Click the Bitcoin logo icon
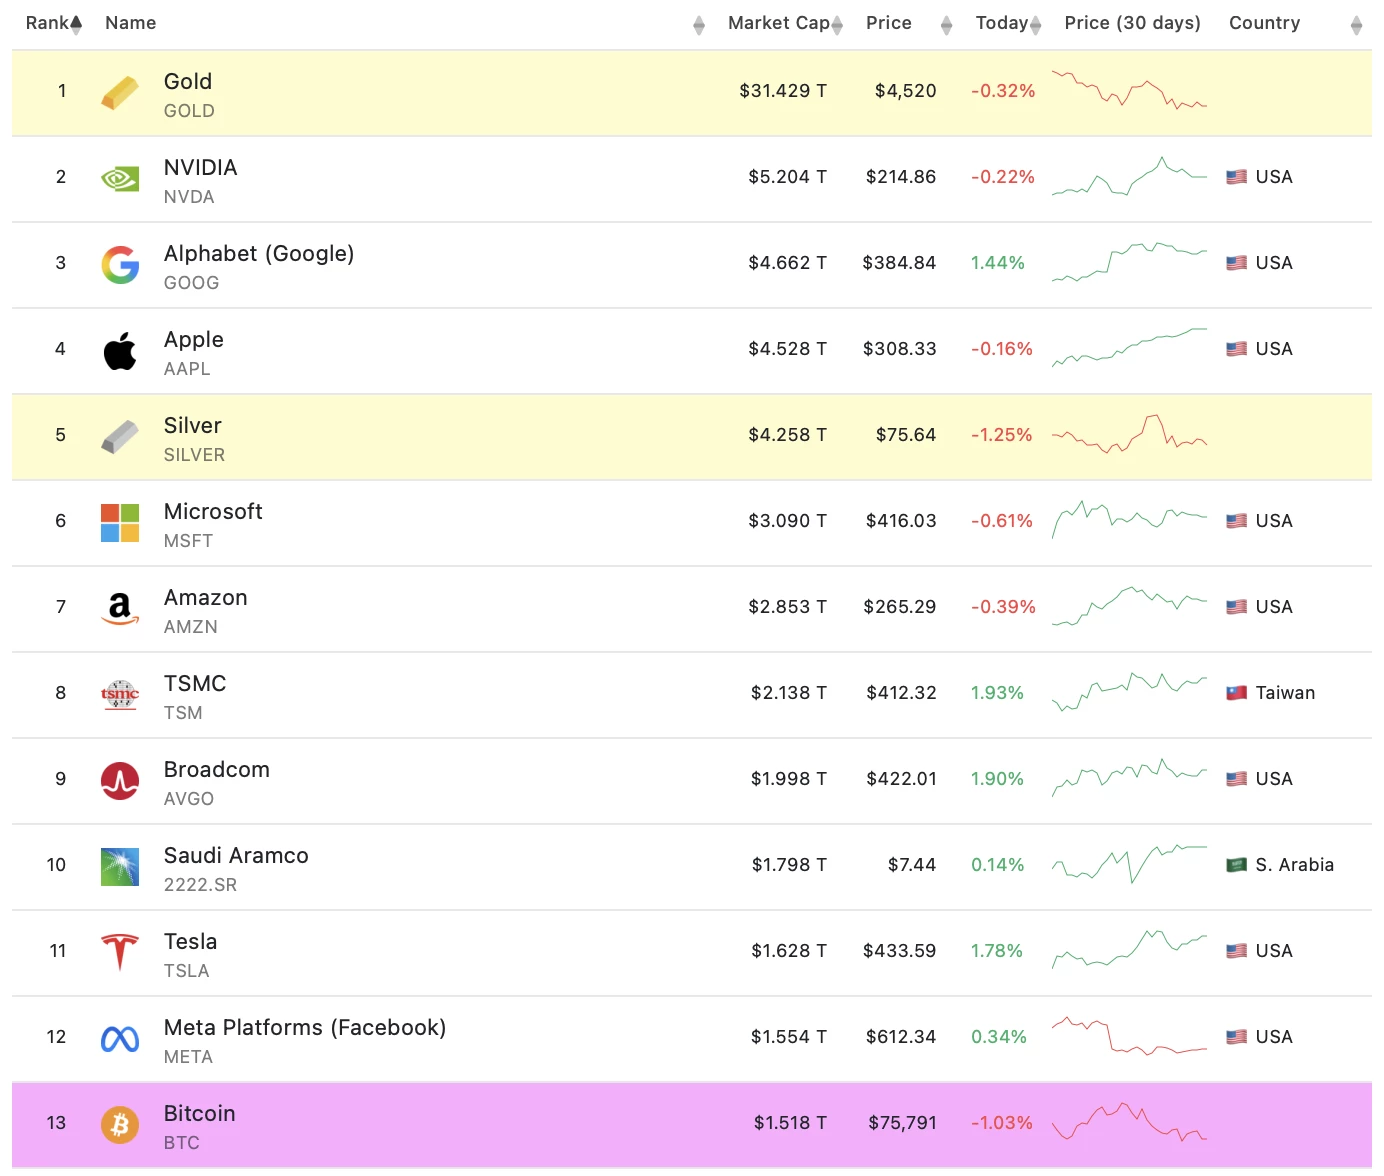The height and width of the screenshot is (1176, 1384). [120, 1125]
